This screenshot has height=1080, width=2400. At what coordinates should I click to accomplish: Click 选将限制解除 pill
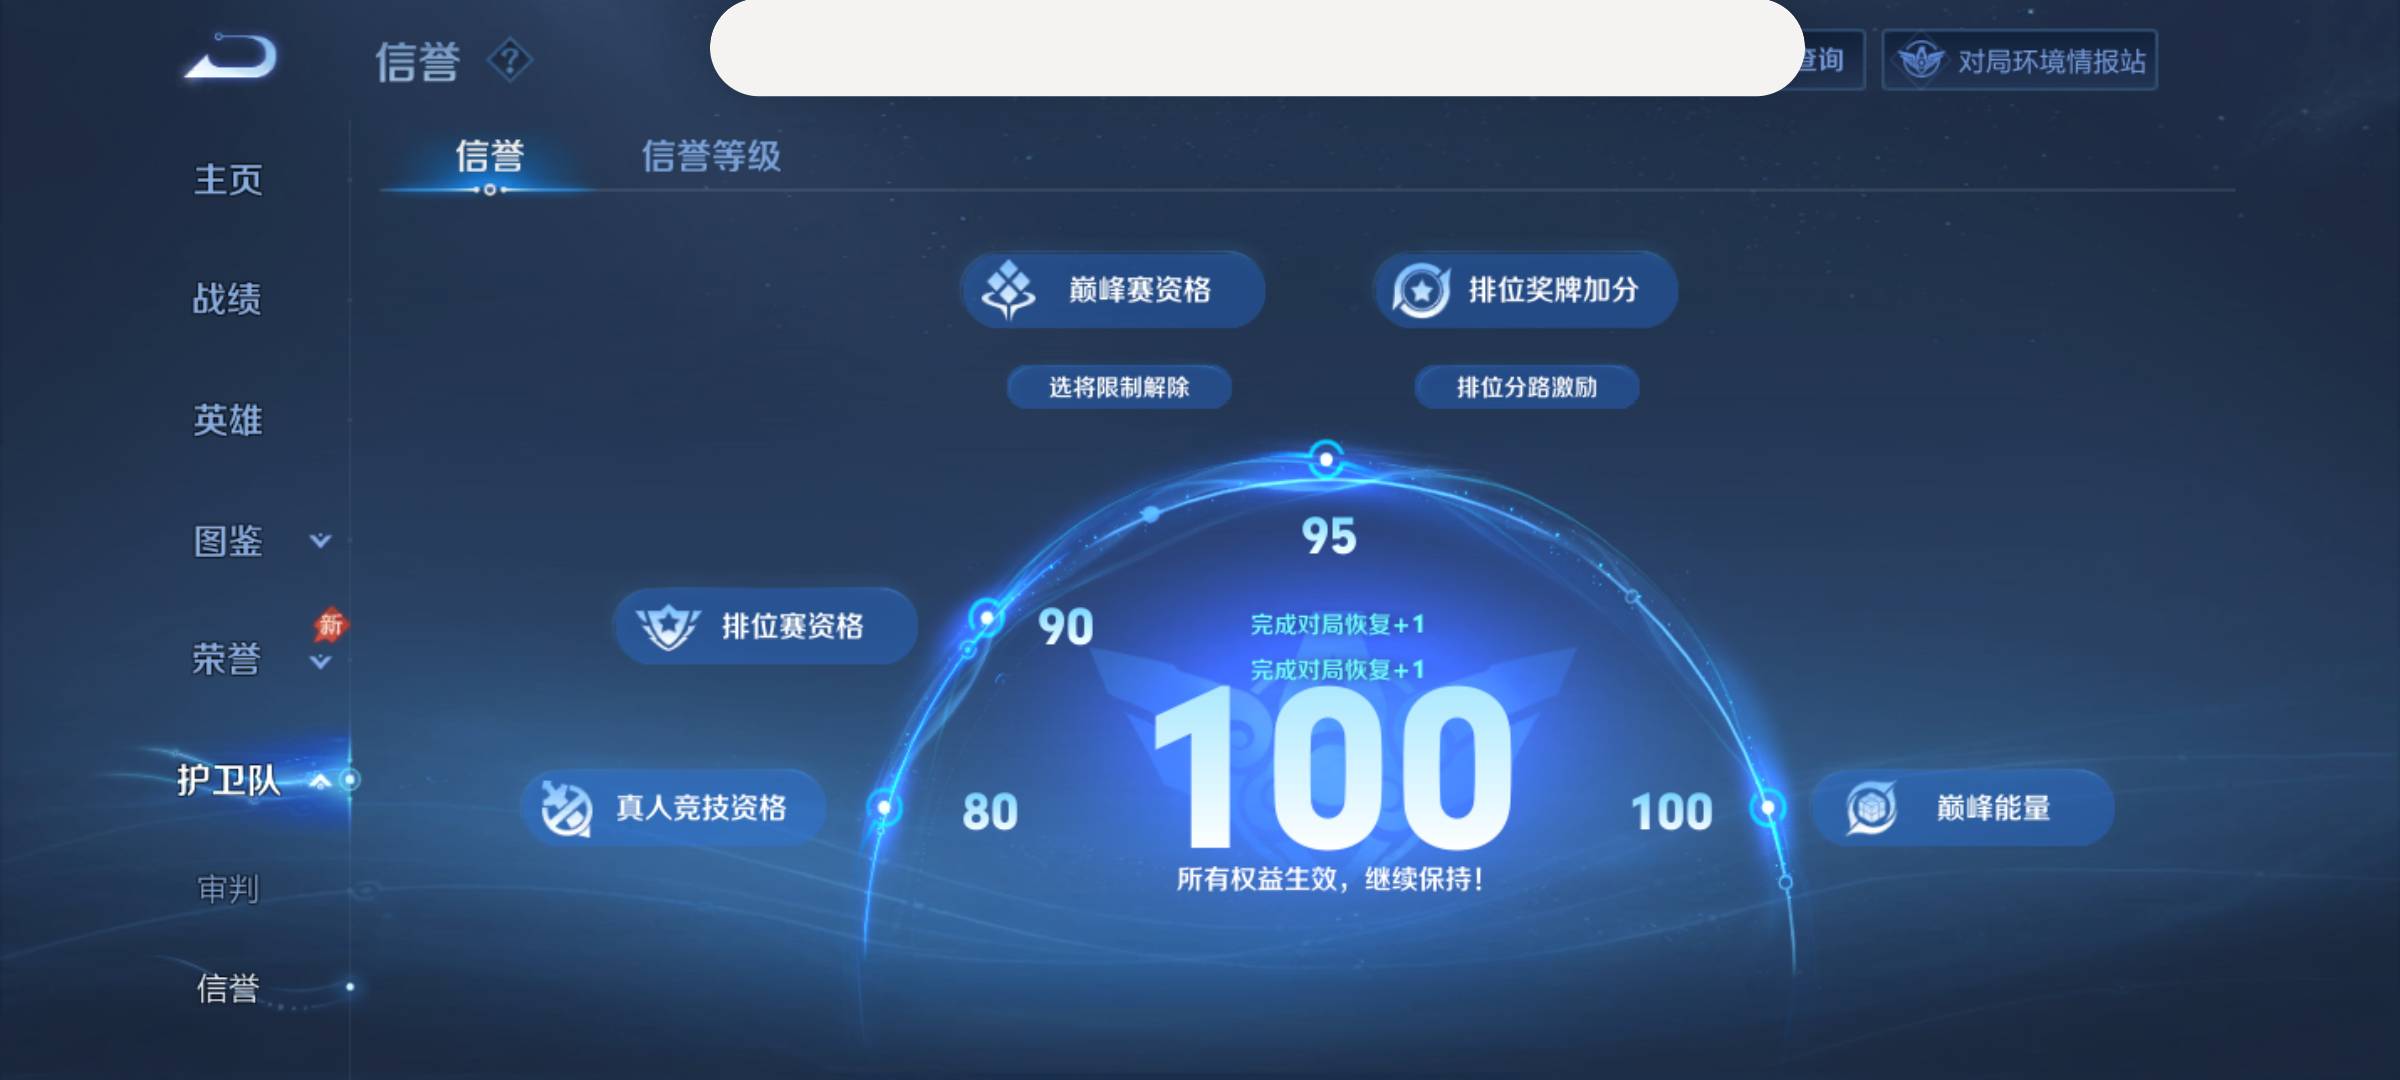(1119, 387)
